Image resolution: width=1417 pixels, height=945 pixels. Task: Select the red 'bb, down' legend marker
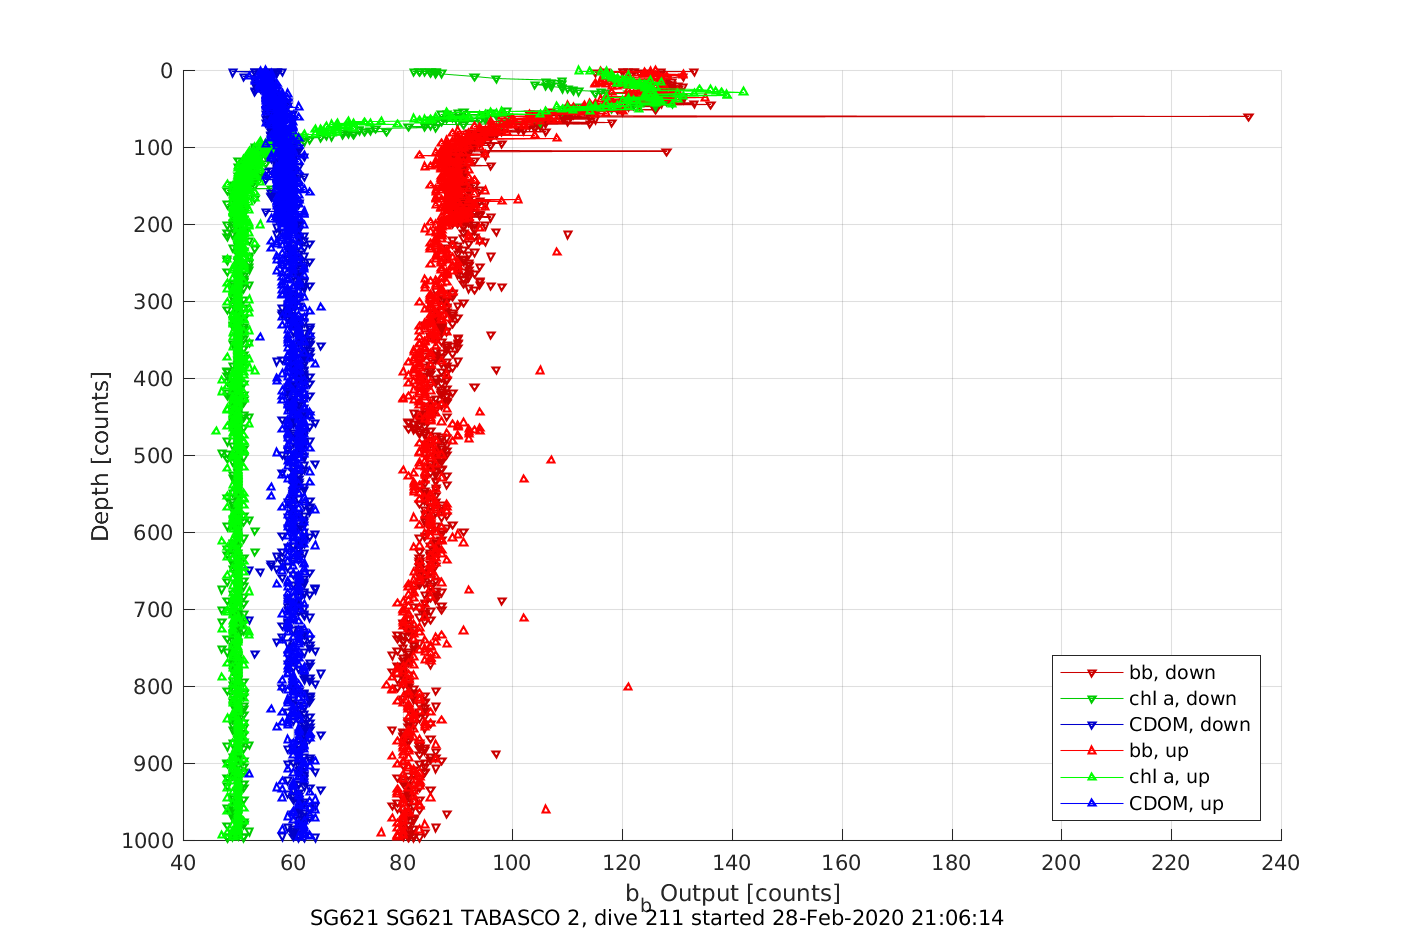point(1092,673)
